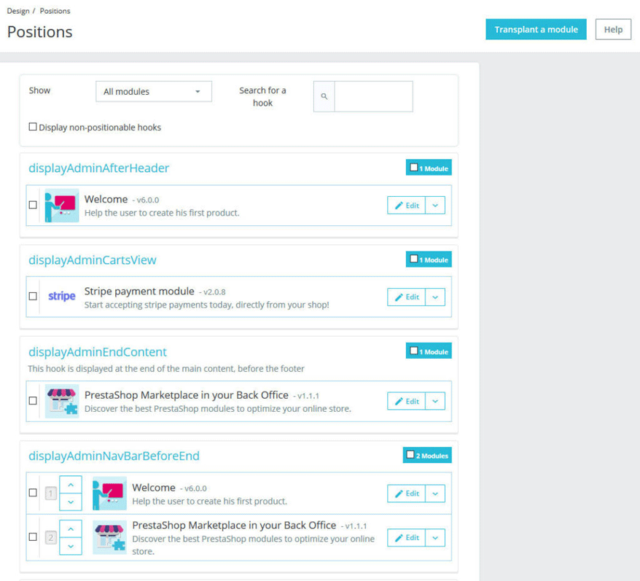Select all modules in displayAdminNavBarBeforeEnd hook
This screenshot has height=581, width=640.
tap(410, 455)
